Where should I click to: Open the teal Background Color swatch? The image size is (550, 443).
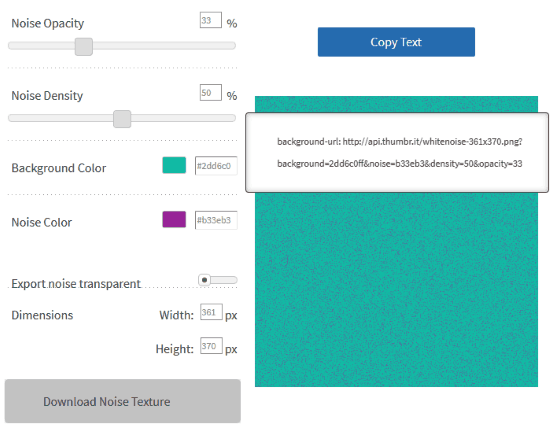pos(174,165)
